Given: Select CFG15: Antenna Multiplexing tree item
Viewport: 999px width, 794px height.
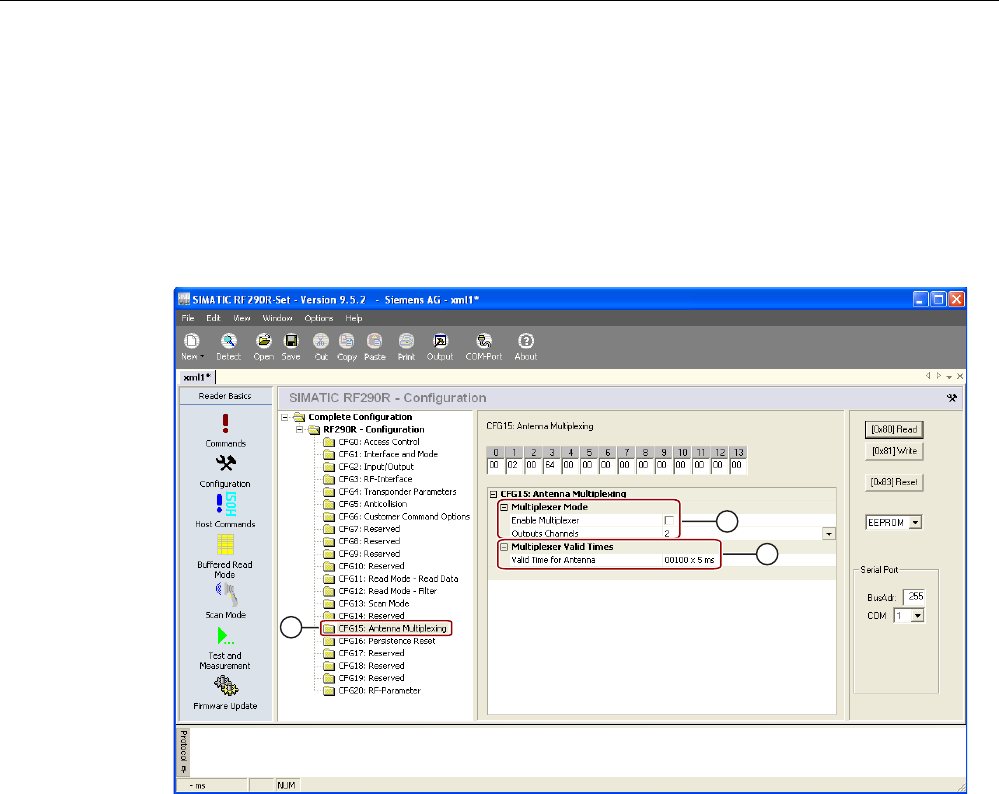Looking at the screenshot, I should pyautogui.click(x=392, y=628).
